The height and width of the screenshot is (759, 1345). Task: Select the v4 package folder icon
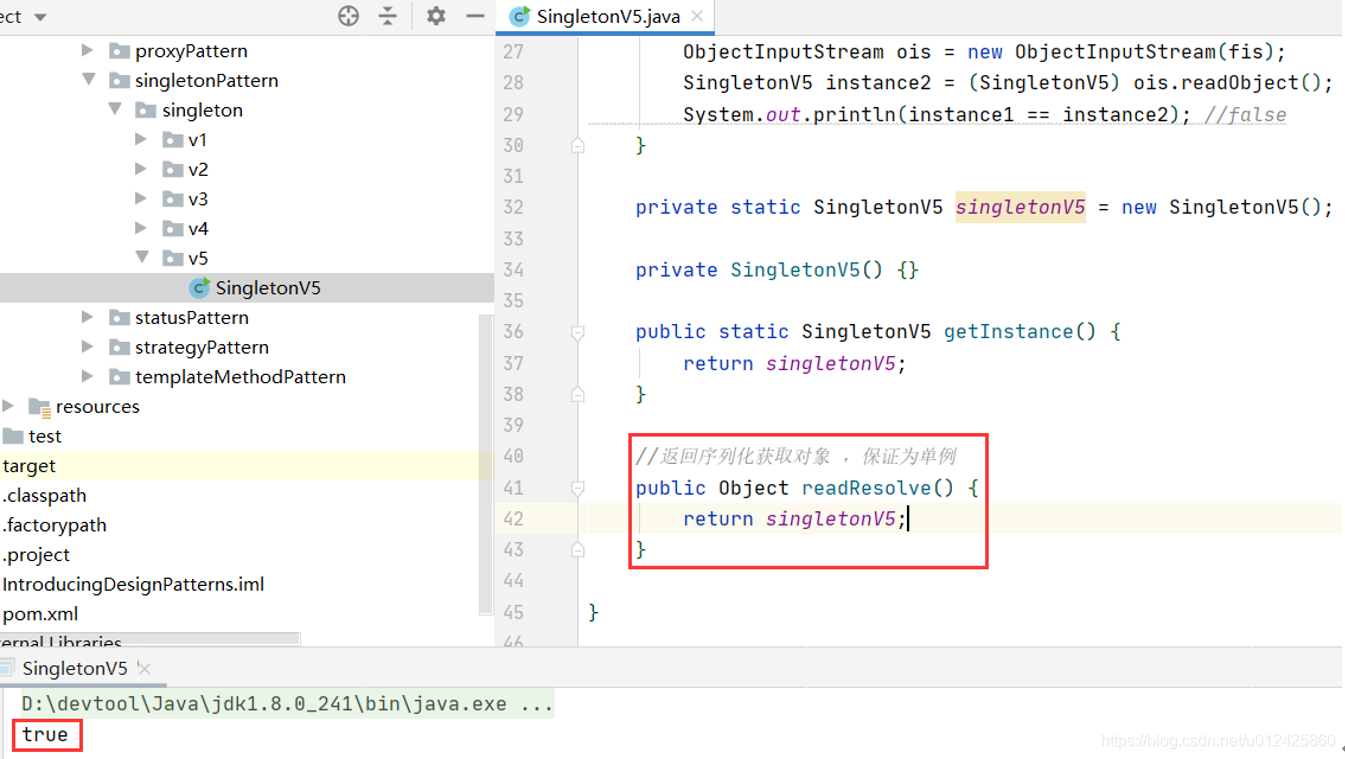pos(173,229)
